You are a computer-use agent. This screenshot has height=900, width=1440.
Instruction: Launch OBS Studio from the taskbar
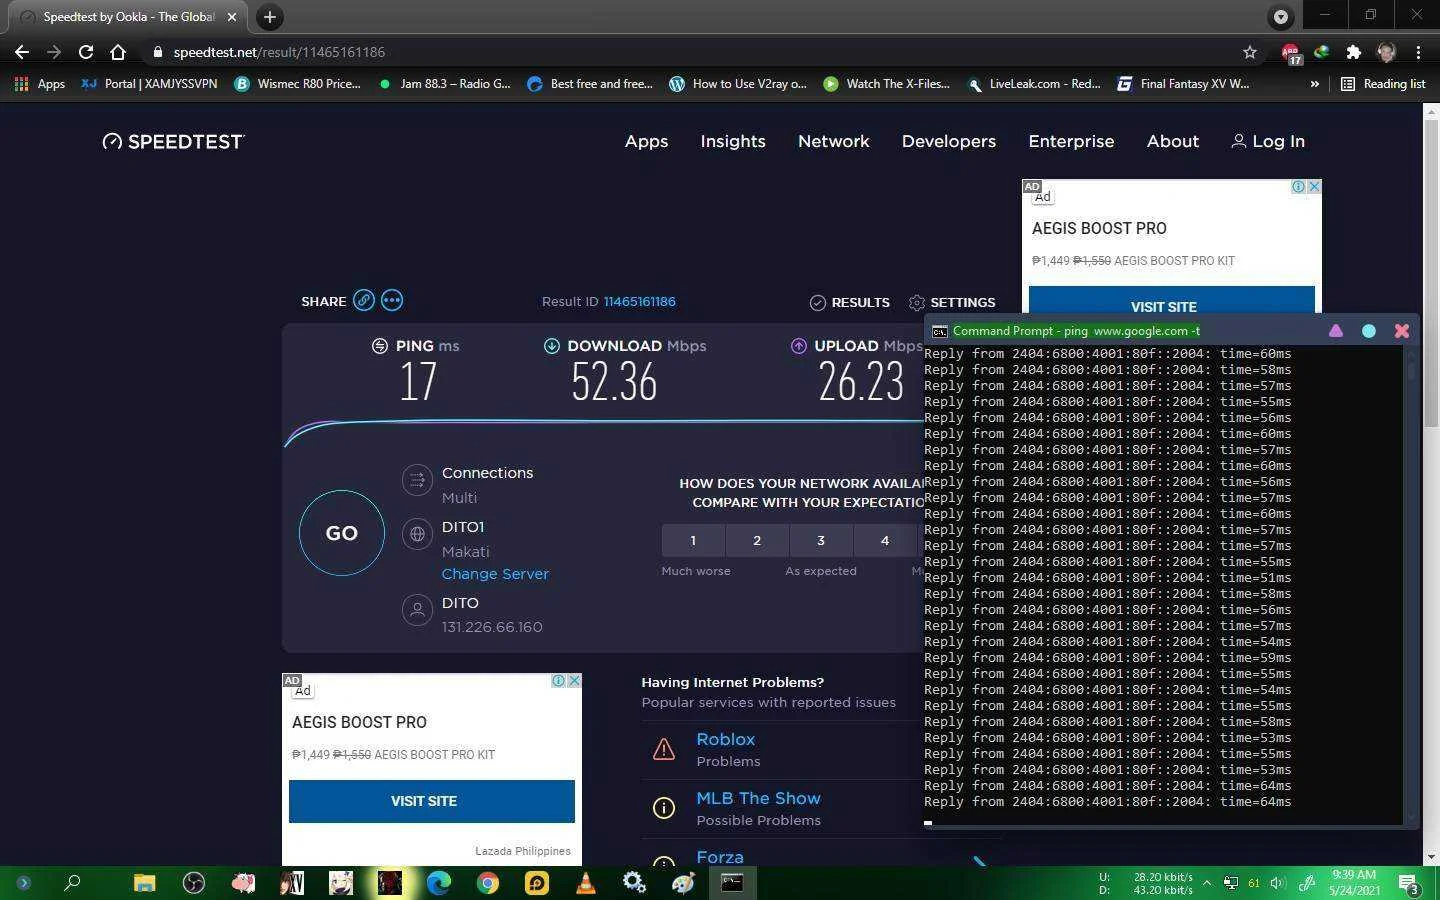(194, 883)
